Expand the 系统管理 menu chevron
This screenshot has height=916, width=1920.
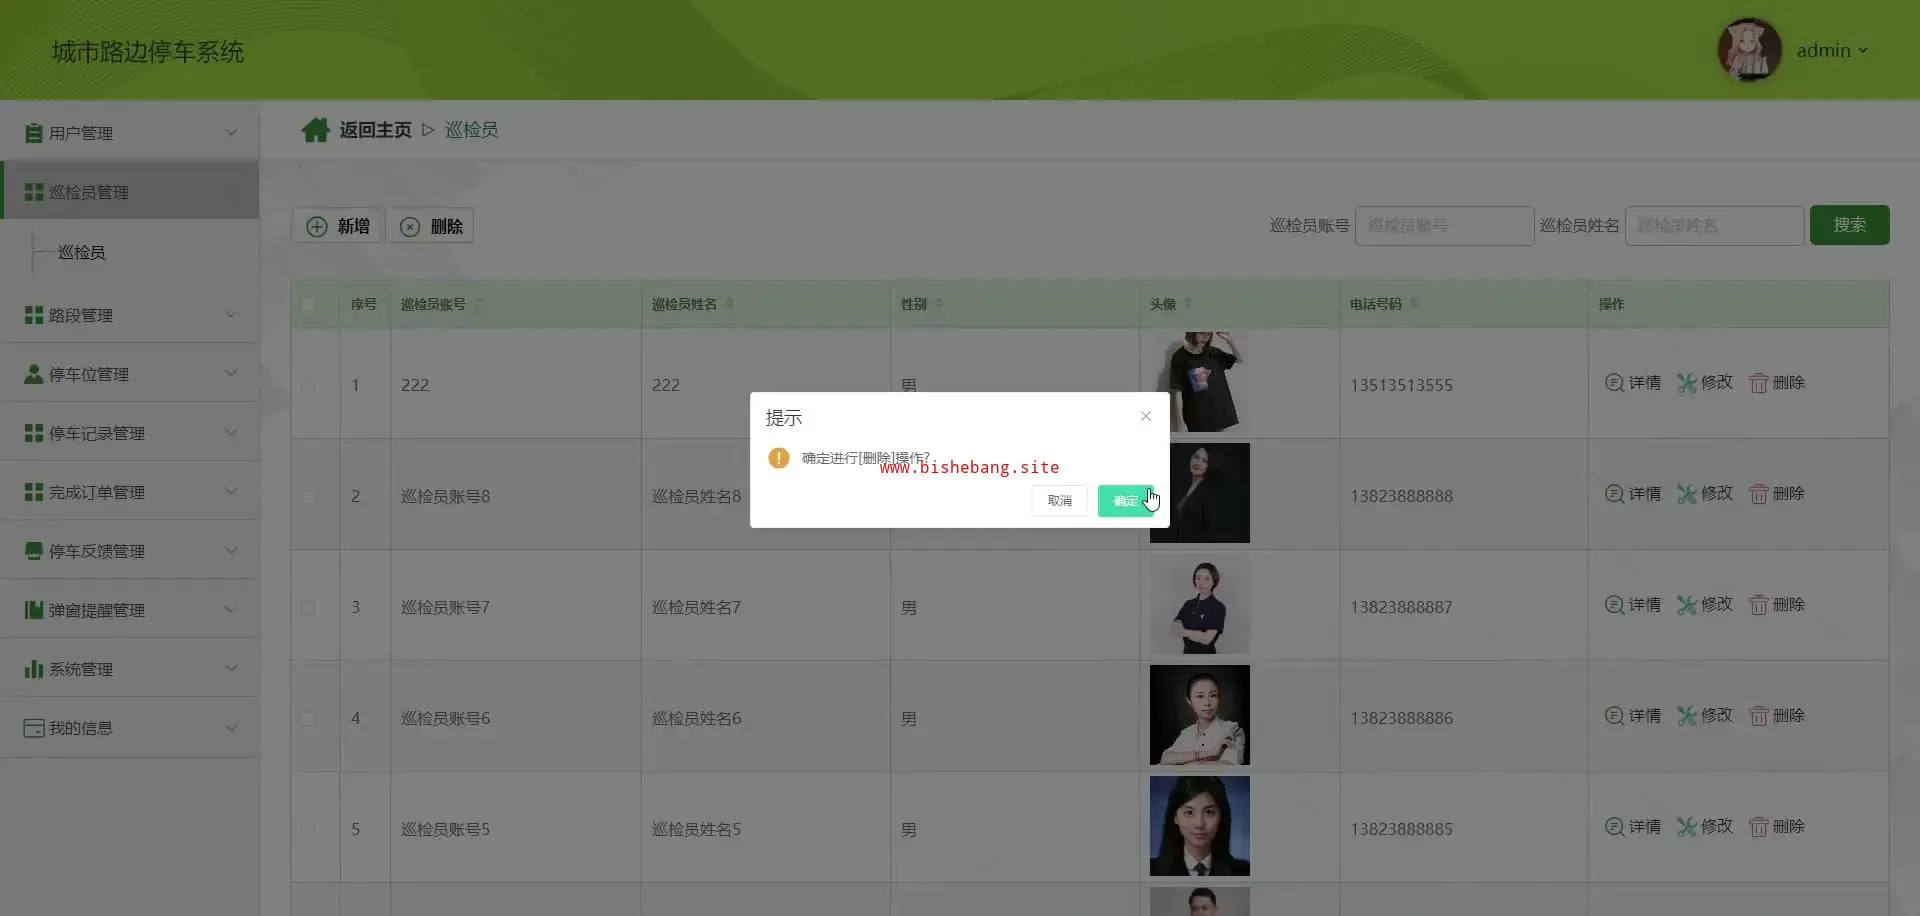231,669
